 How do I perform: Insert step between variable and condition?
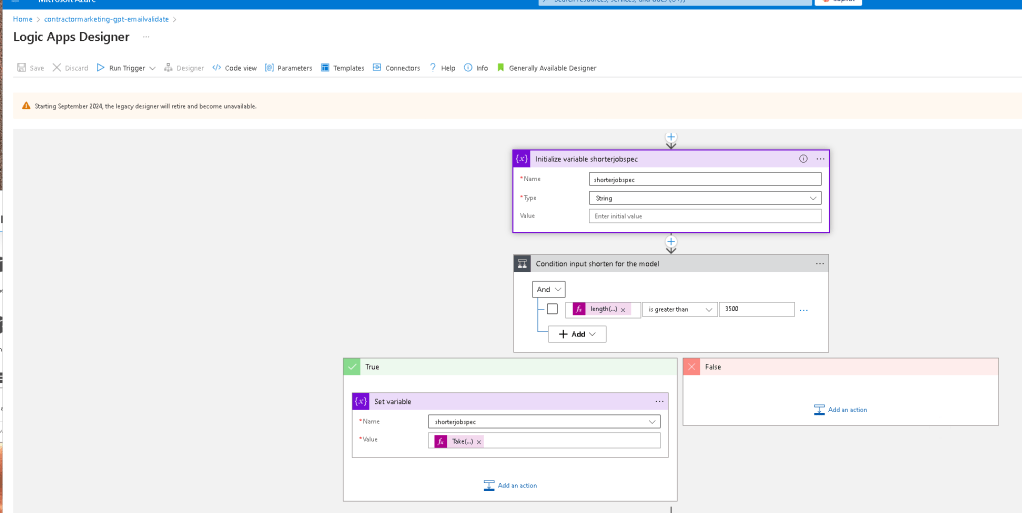(671, 242)
